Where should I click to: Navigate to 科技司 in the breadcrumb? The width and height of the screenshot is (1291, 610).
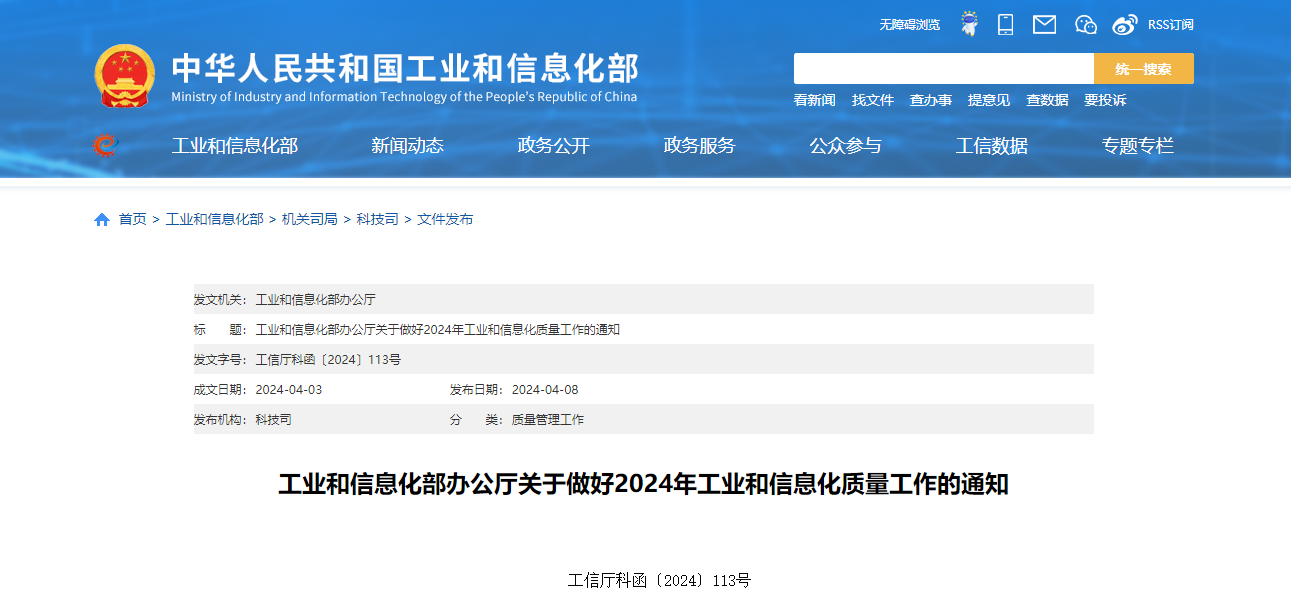coord(377,219)
